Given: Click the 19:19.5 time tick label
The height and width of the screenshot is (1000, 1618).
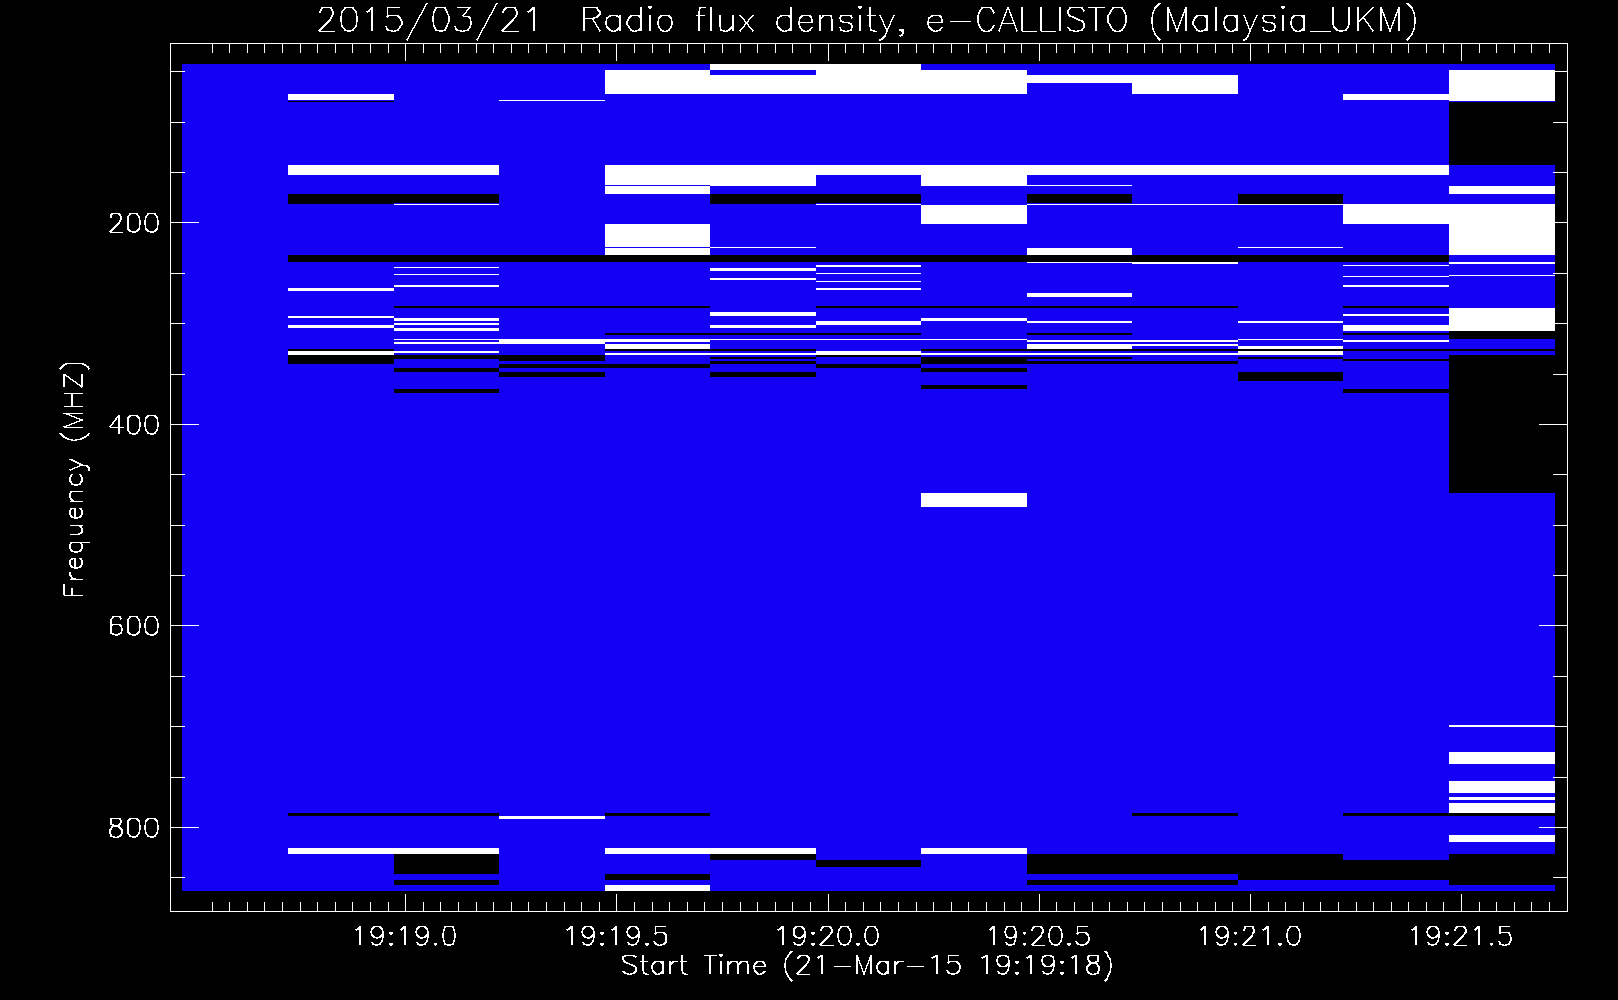Looking at the screenshot, I should (x=616, y=937).
